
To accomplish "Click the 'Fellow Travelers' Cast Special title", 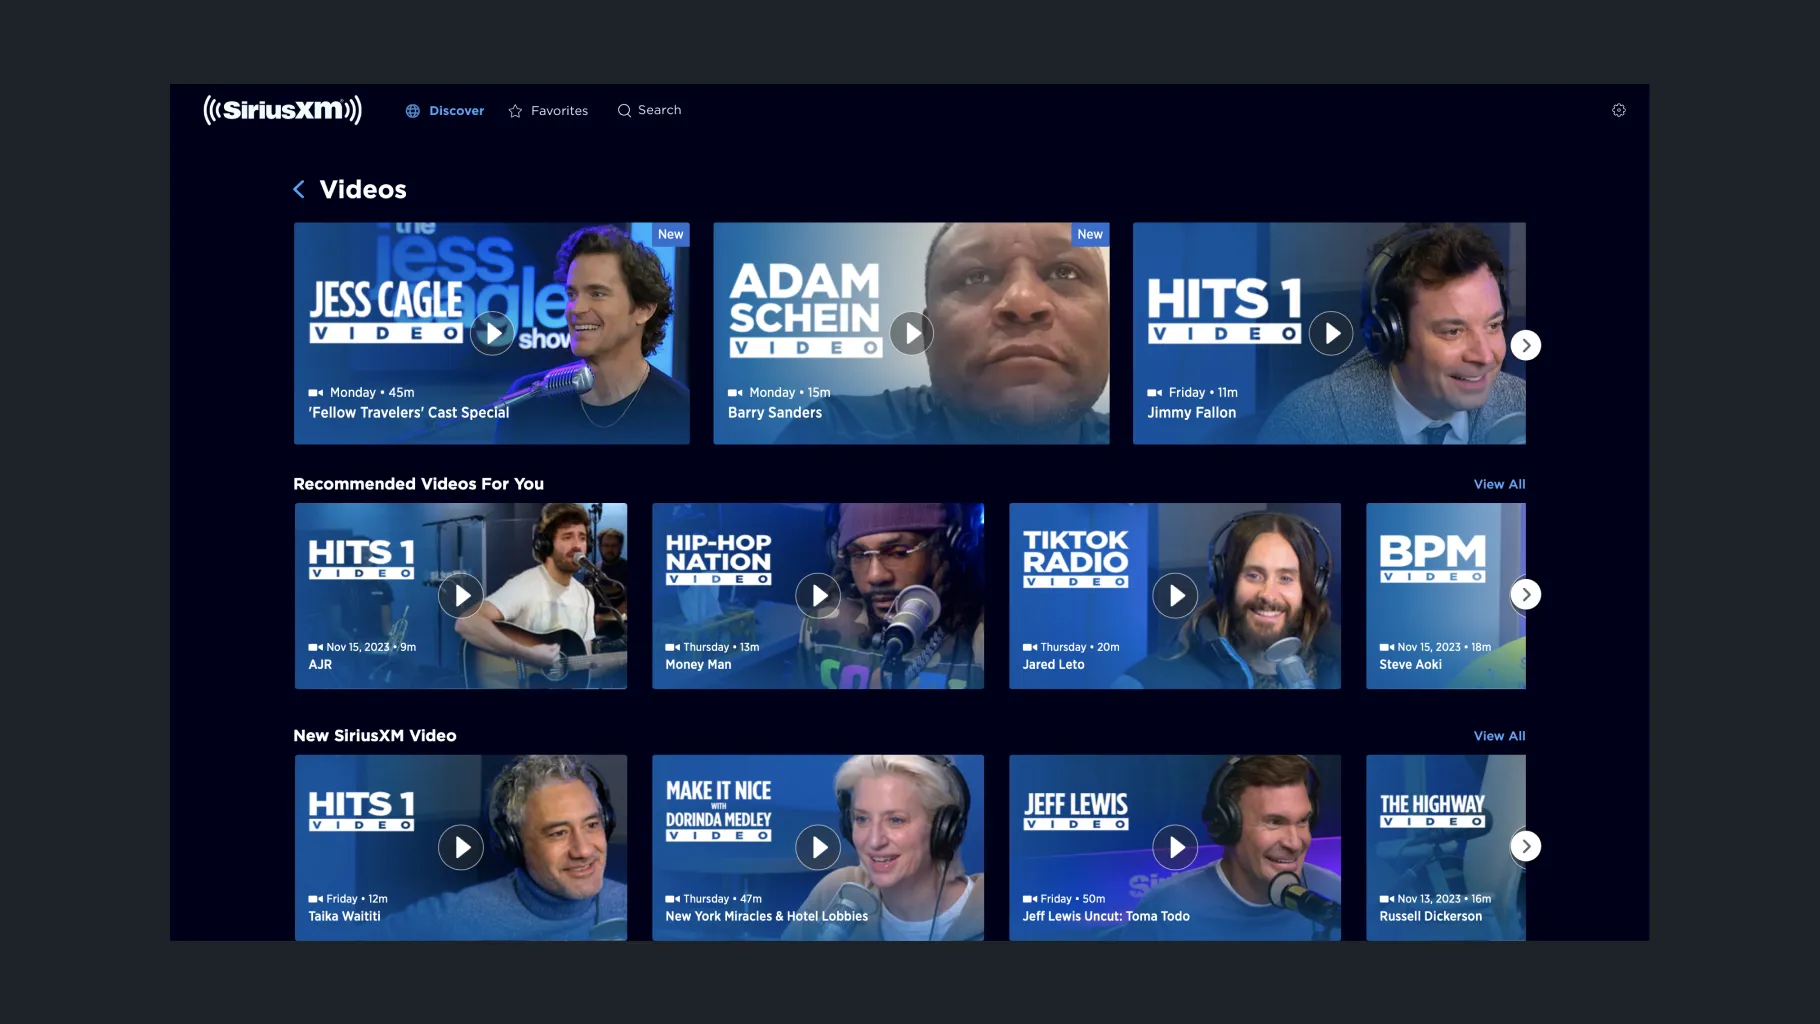I will click(x=408, y=413).
